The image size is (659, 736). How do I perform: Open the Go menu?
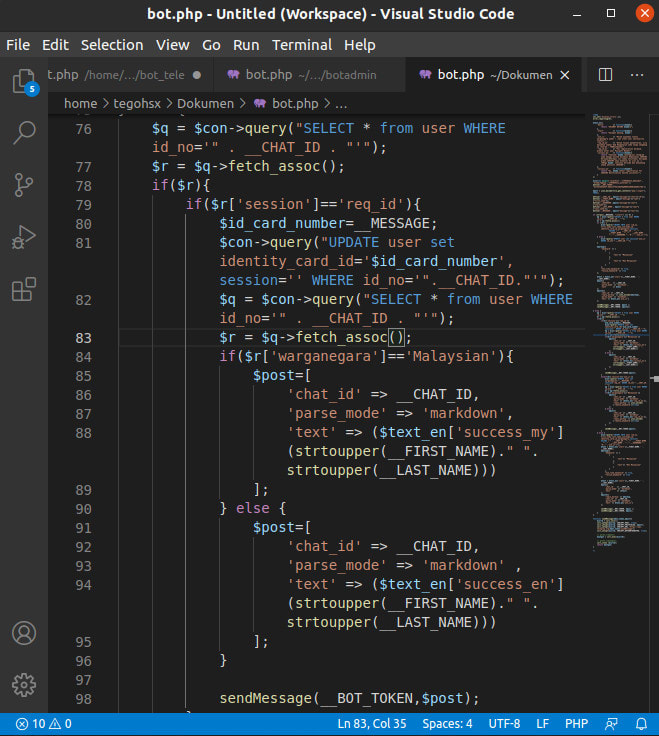tap(211, 45)
